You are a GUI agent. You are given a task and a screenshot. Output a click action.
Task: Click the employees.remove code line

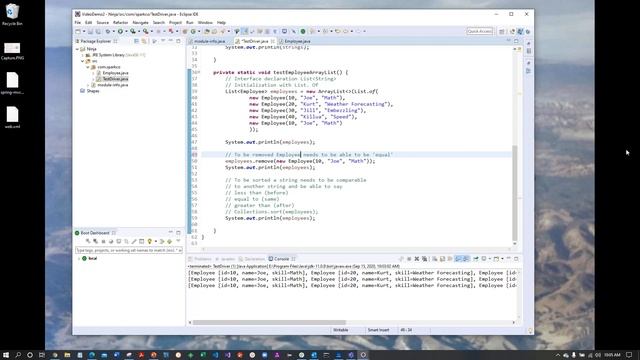click(x=300, y=161)
